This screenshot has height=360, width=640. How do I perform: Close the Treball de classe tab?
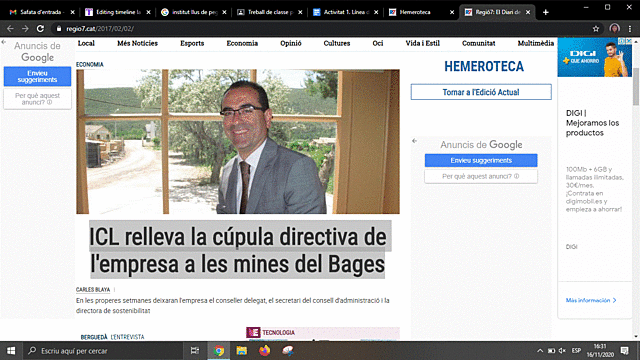(300, 12)
